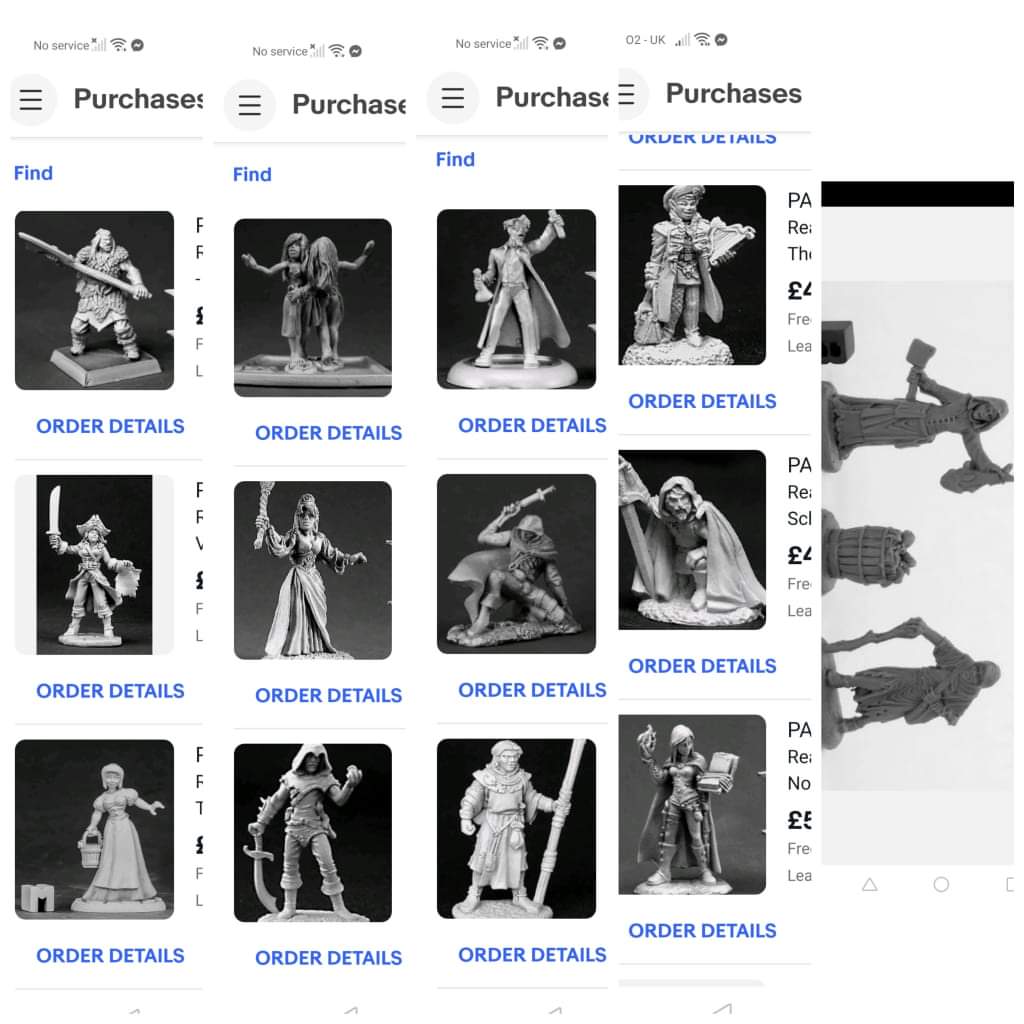
Task: Click Find link in first screen
Action: [x=33, y=173]
